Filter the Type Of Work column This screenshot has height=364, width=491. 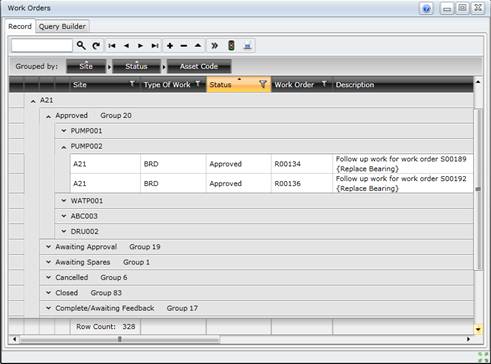pos(198,84)
